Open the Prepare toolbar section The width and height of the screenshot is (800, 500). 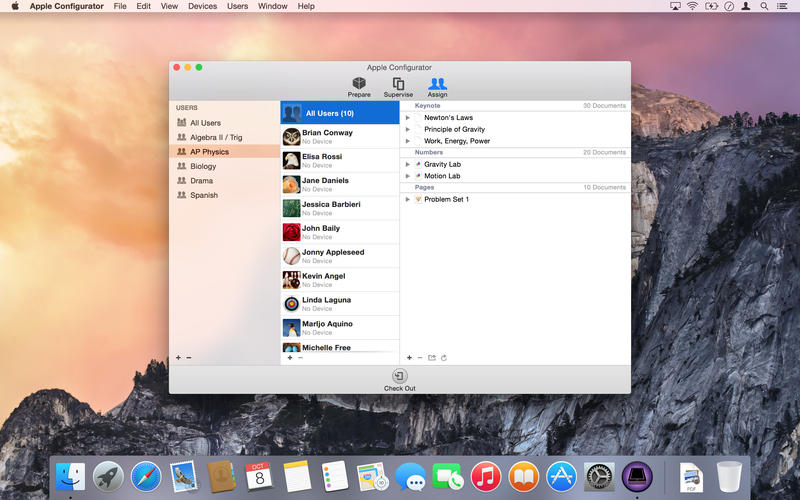[359, 86]
